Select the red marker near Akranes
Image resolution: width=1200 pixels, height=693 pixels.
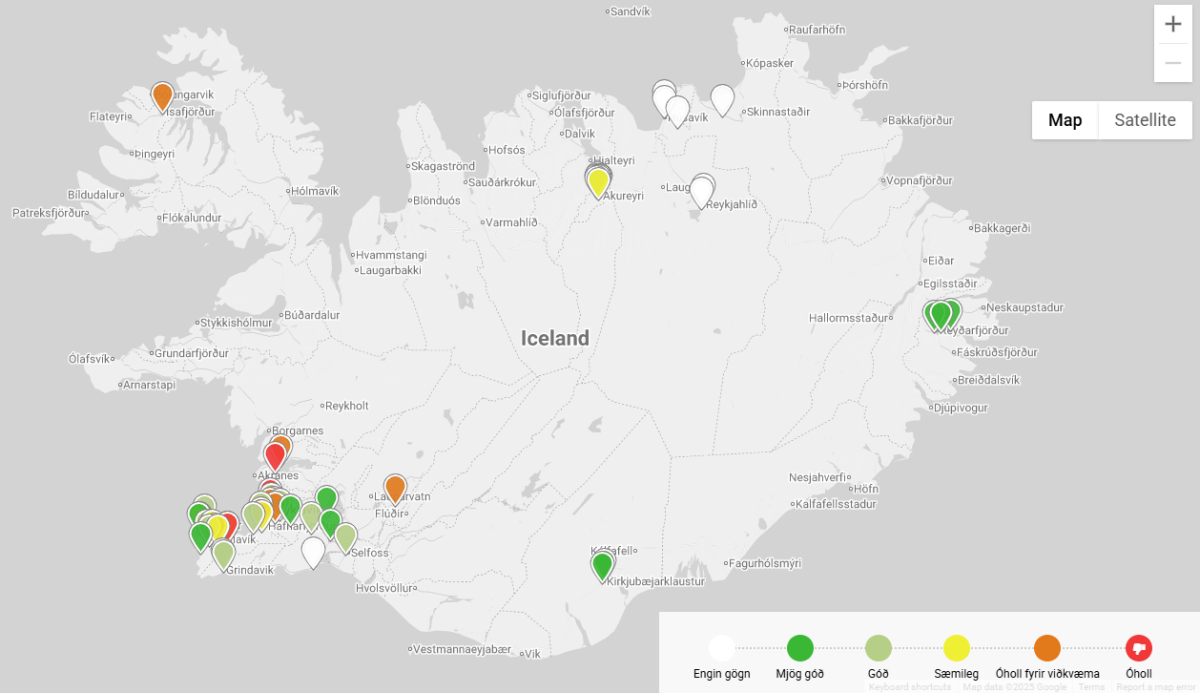click(275, 456)
